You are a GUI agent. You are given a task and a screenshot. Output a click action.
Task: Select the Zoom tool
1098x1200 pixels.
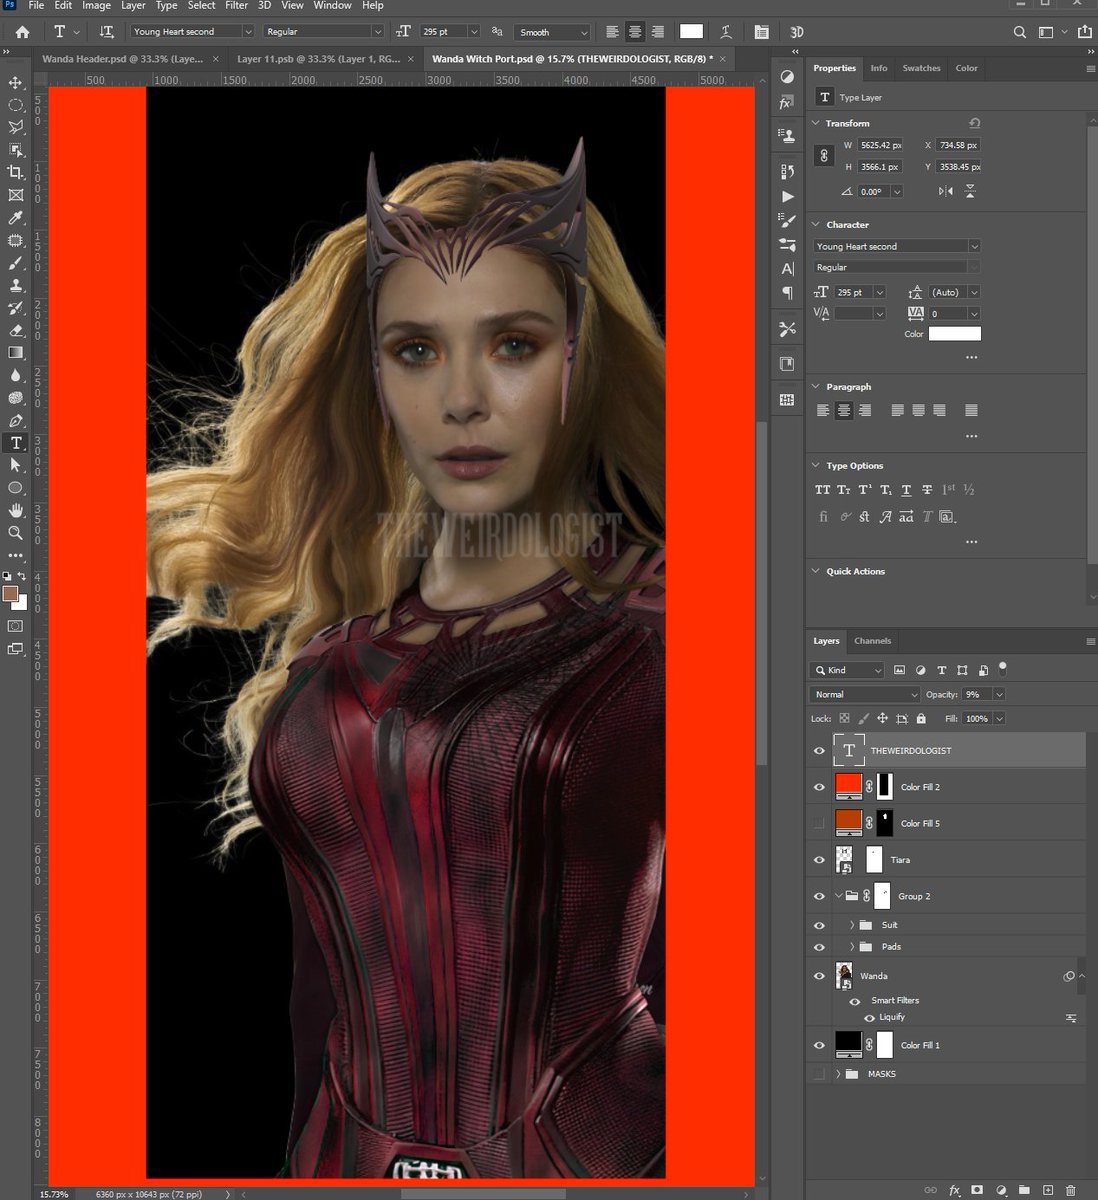16,533
